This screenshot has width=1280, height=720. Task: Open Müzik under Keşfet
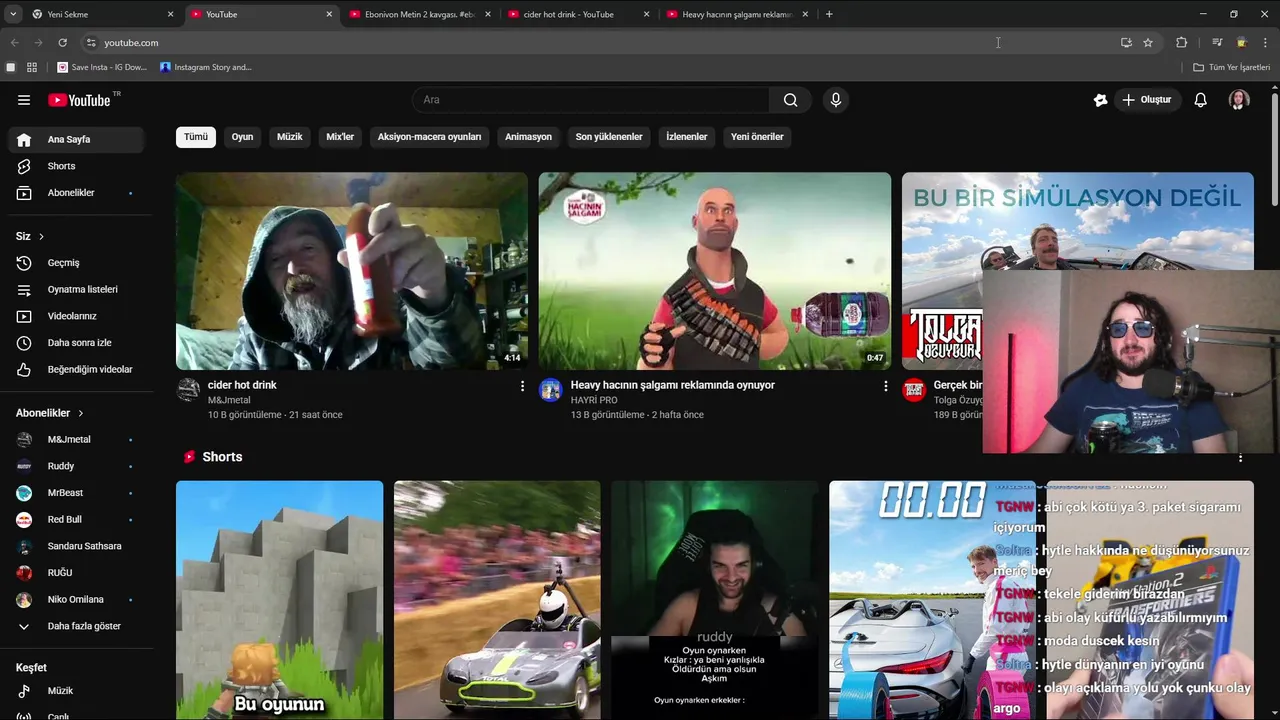(x=76, y=691)
